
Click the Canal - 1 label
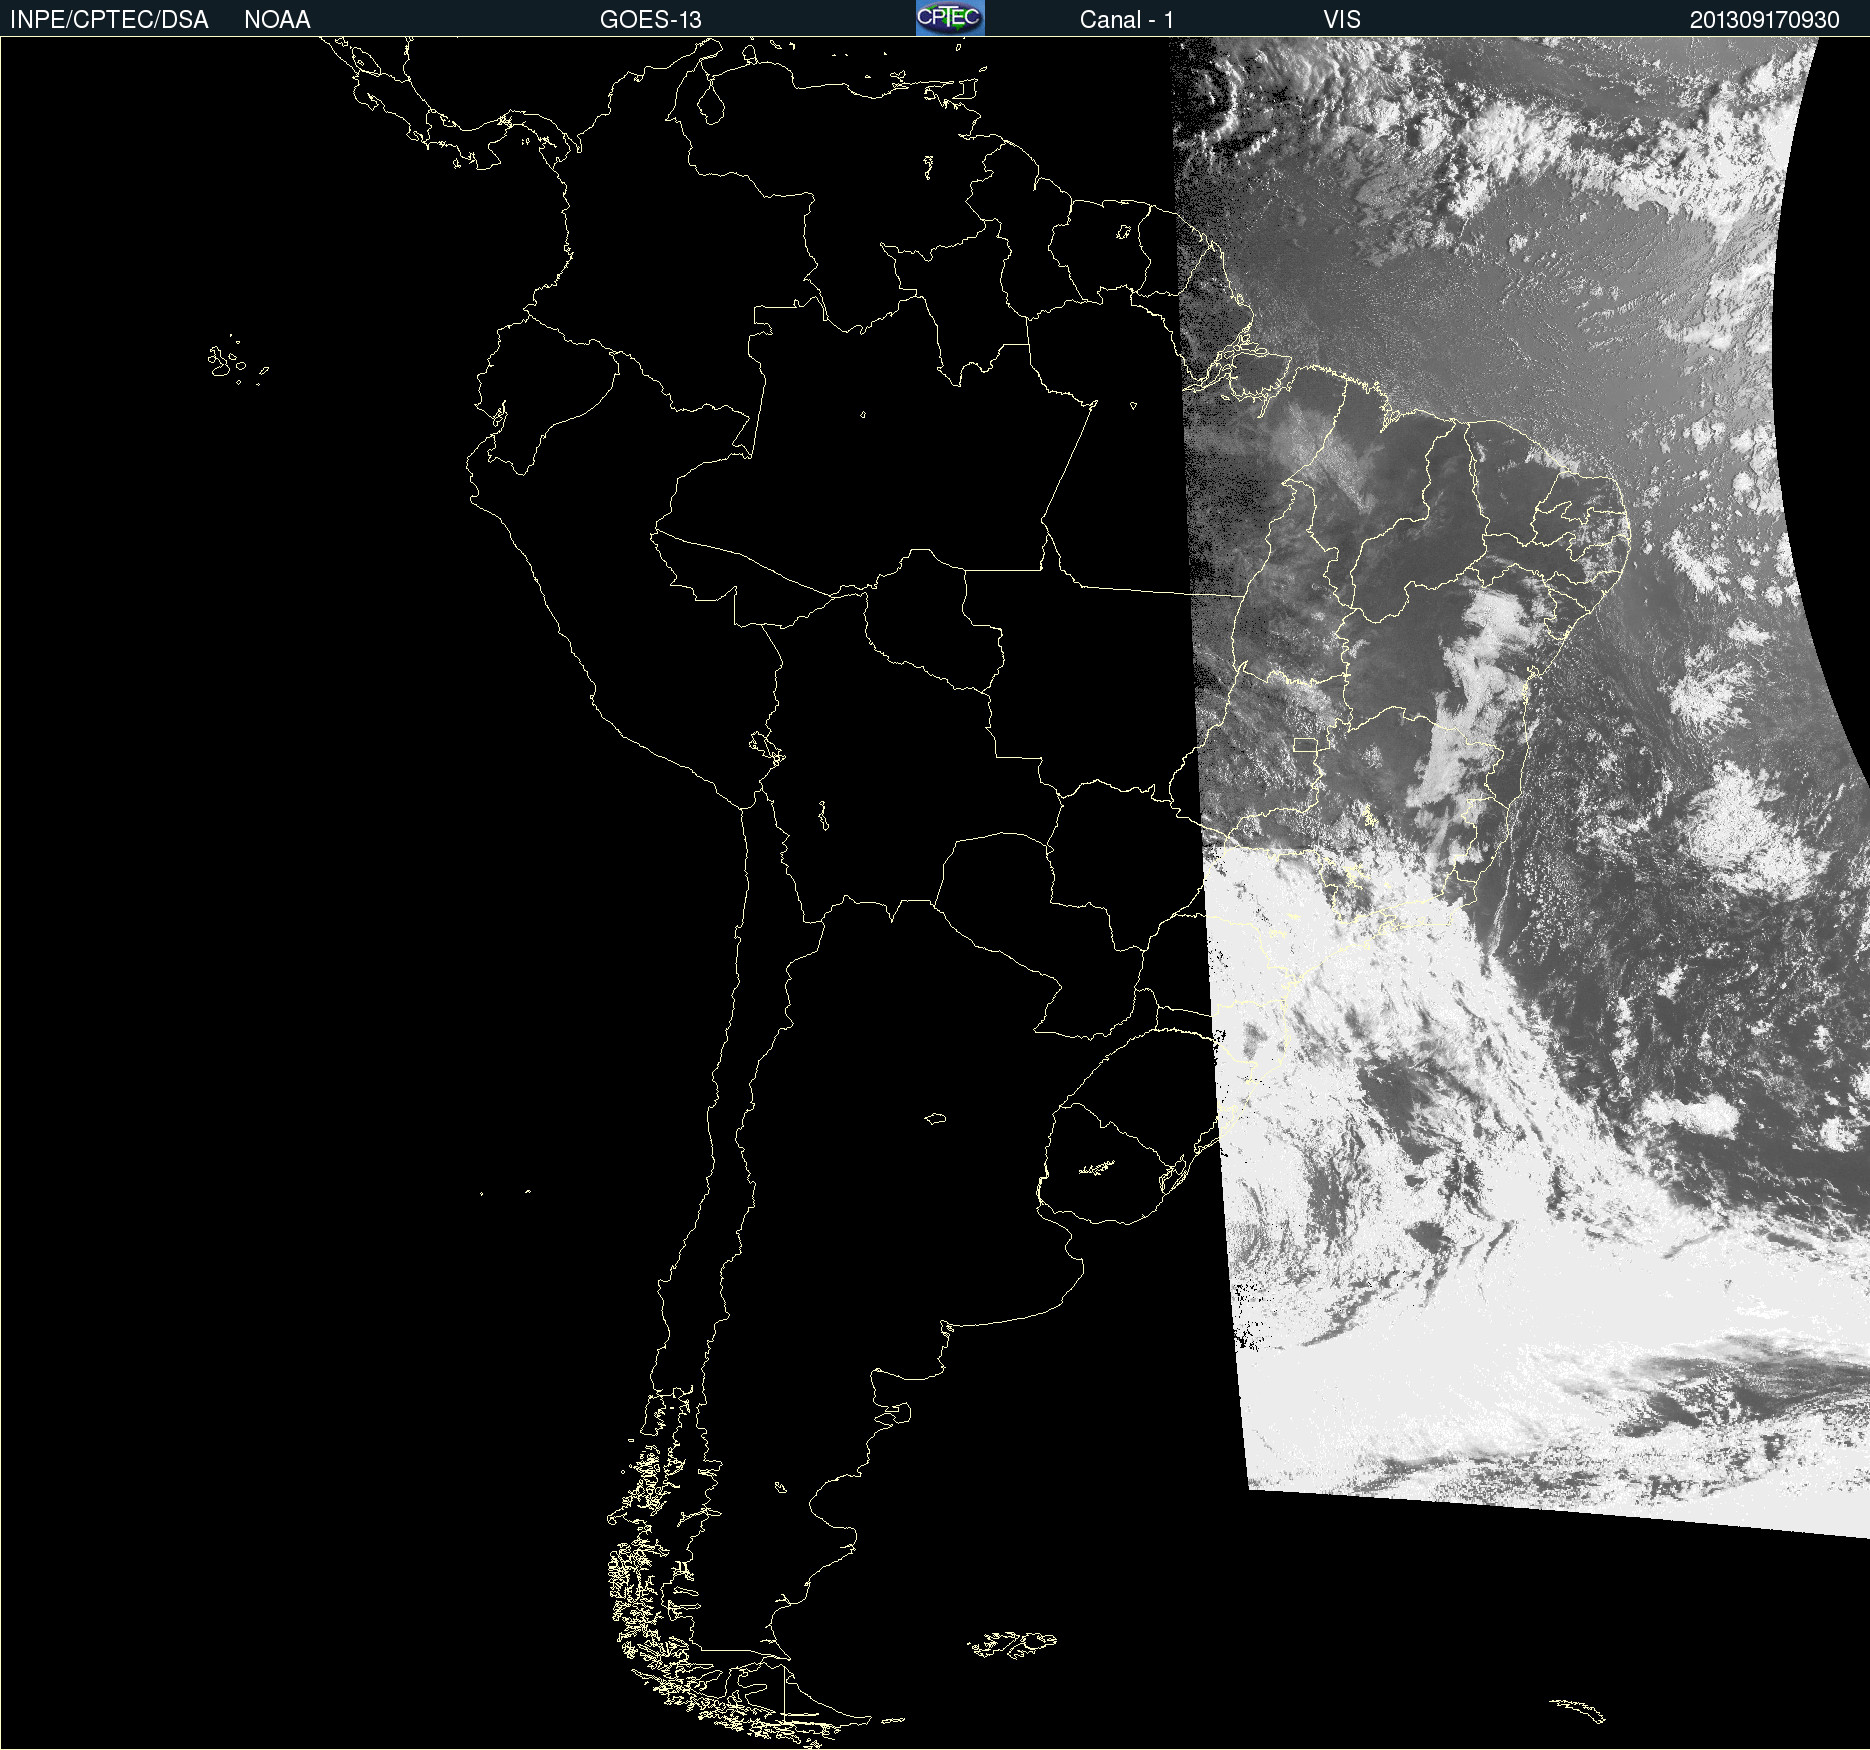1126,20
